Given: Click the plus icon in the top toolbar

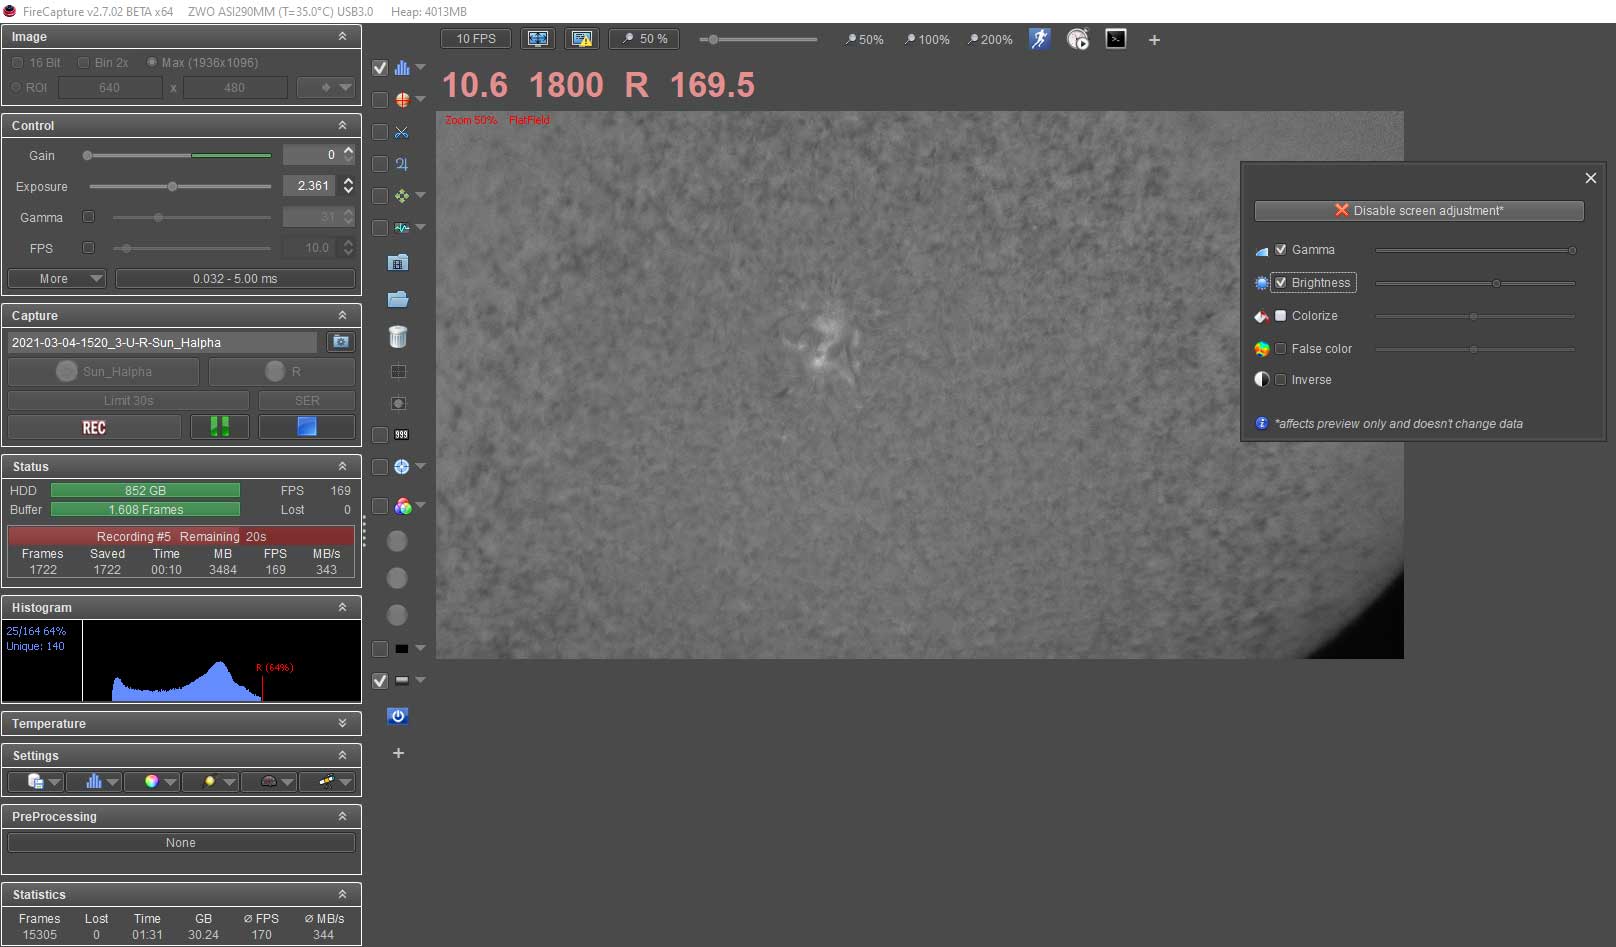Looking at the screenshot, I should pos(1154,40).
